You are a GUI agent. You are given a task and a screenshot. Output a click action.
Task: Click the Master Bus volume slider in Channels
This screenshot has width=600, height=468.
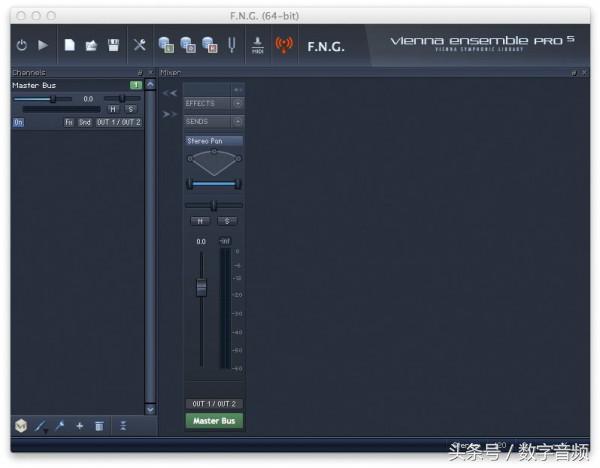(42, 99)
